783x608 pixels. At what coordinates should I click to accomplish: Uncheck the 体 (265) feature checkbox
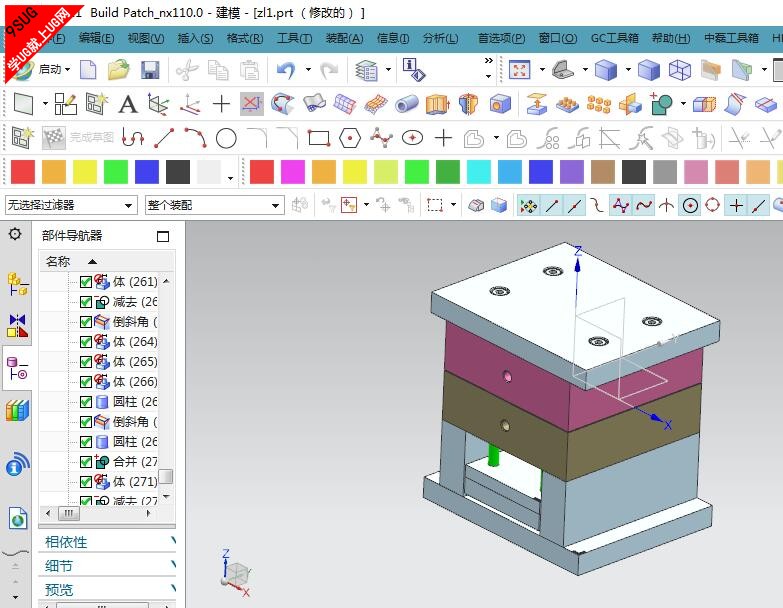pos(85,362)
